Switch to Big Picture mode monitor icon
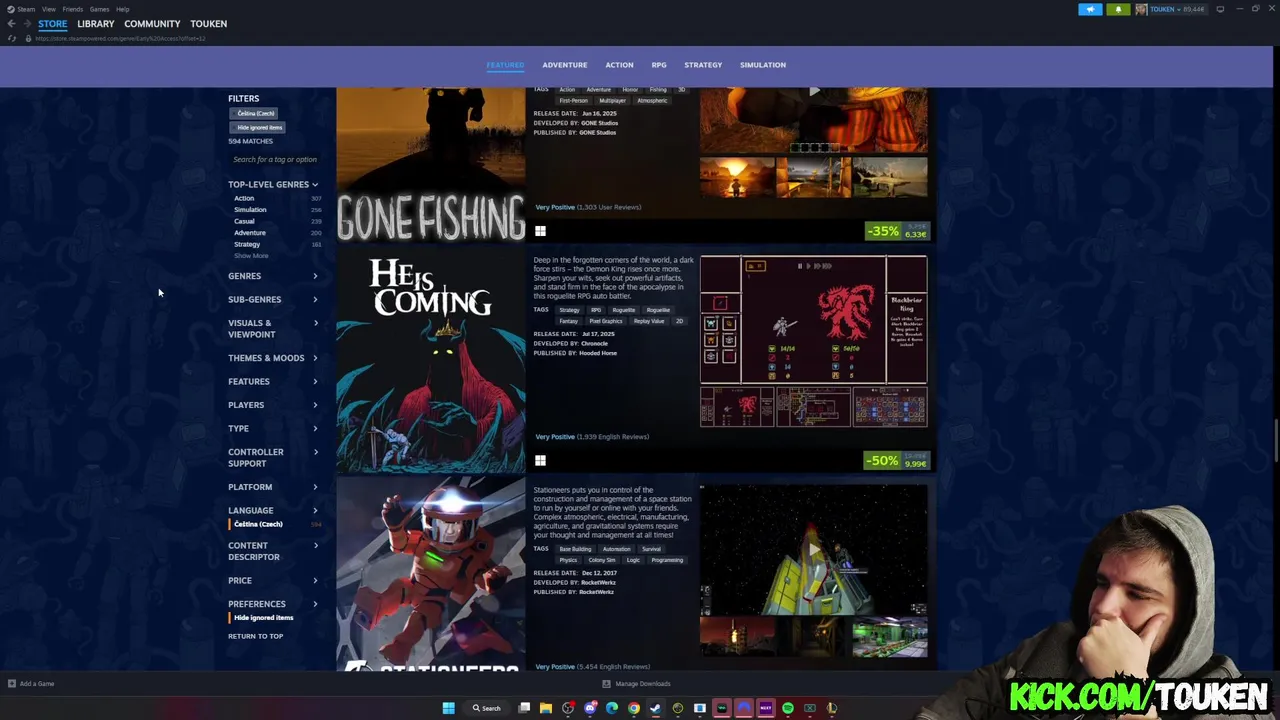The height and width of the screenshot is (720, 1280). click(x=1220, y=9)
